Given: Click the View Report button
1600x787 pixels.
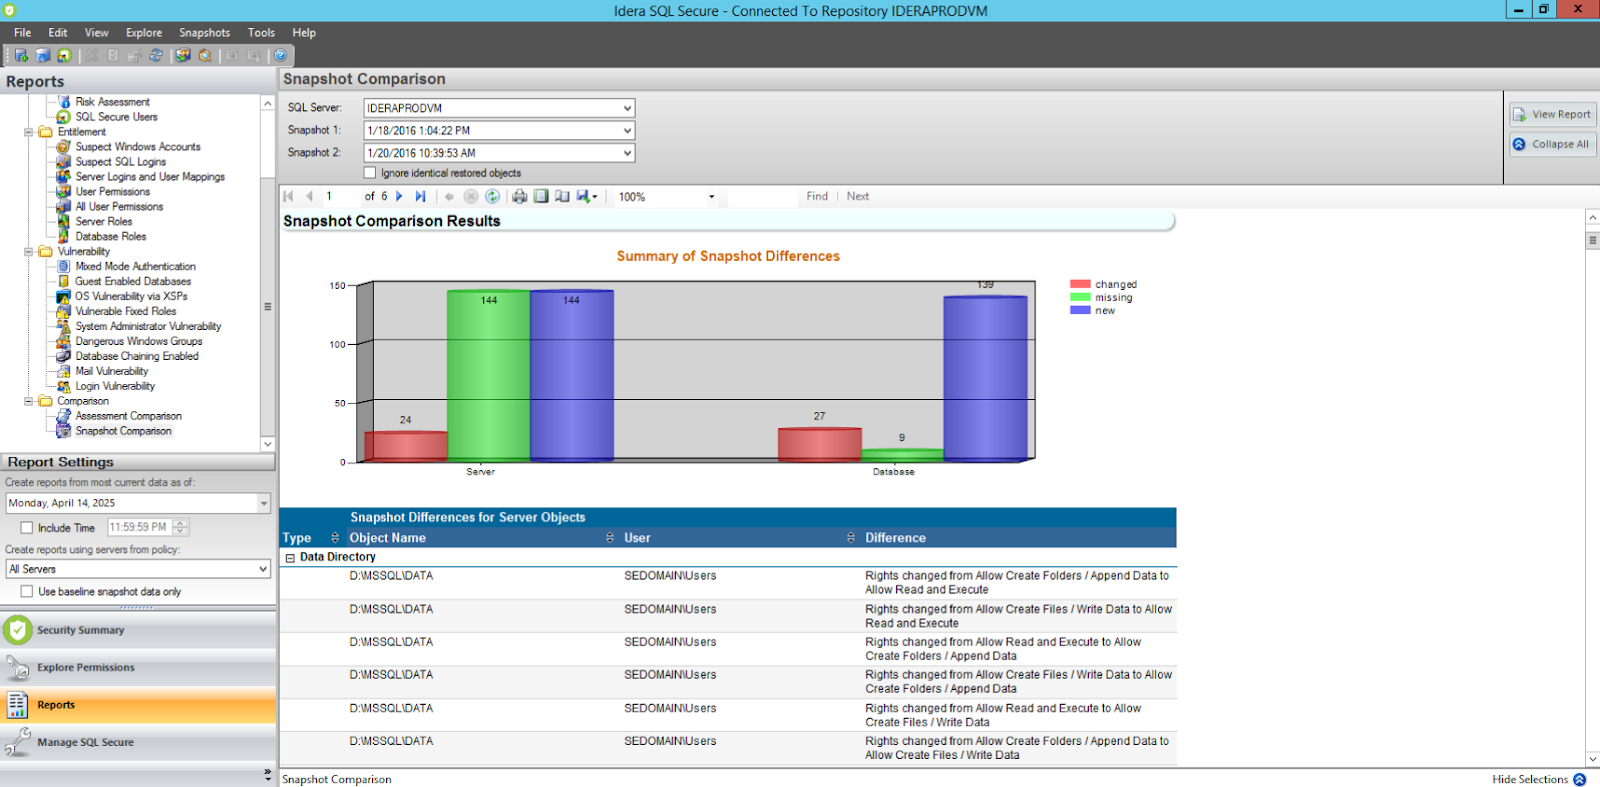Looking at the screenshot, I should pos(1552,114).
